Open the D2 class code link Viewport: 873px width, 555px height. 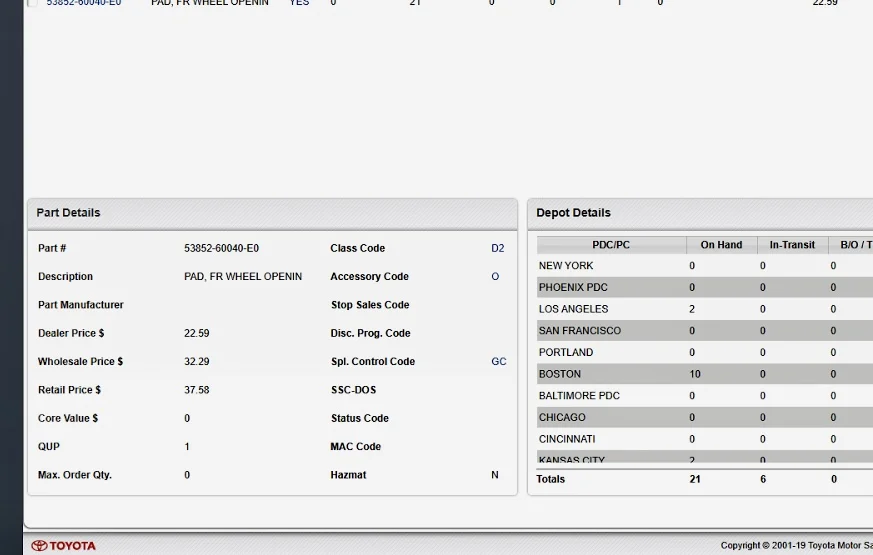(497, 248)
